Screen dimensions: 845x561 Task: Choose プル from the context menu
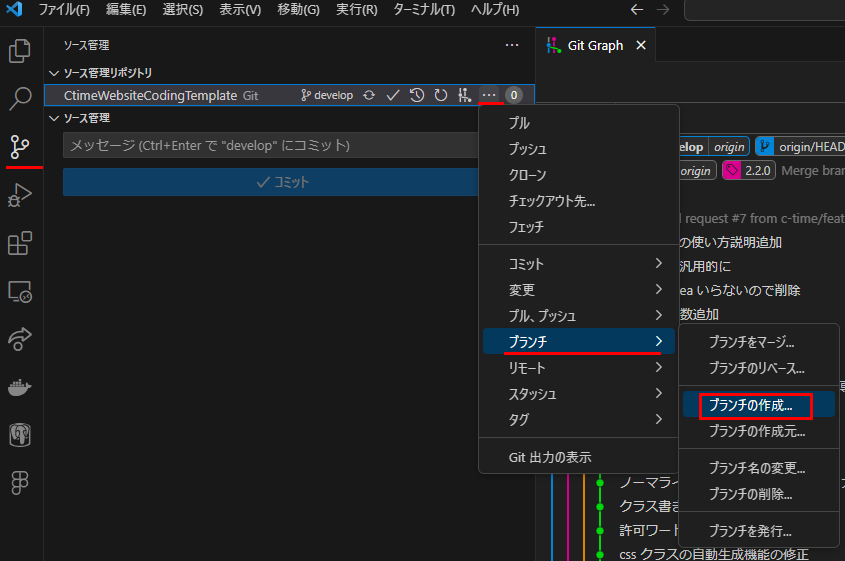click(578, 123)
